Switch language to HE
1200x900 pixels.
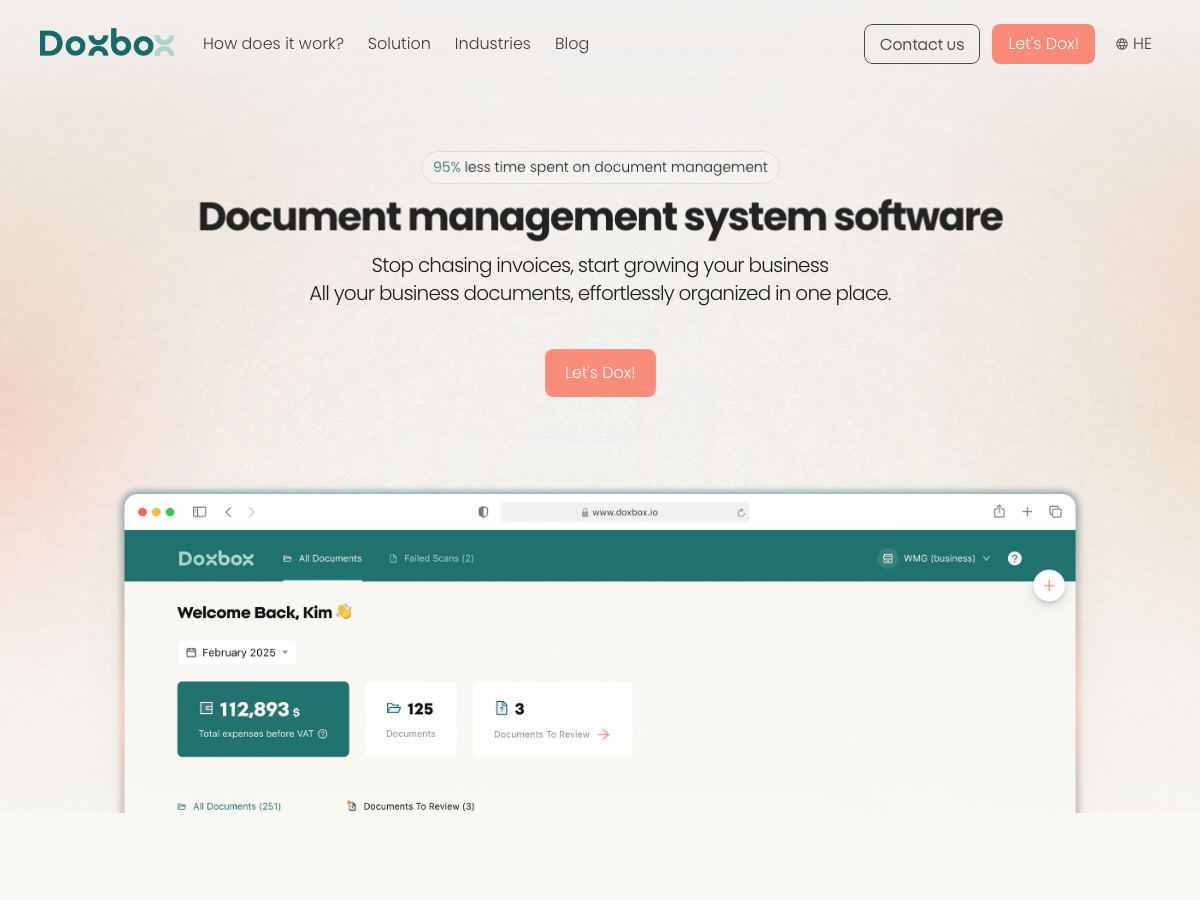[x=1141, y=44]
